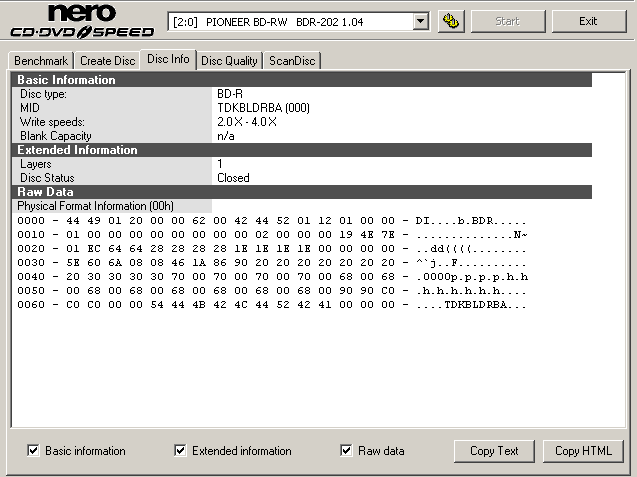Click the Start button

[507, 21]
